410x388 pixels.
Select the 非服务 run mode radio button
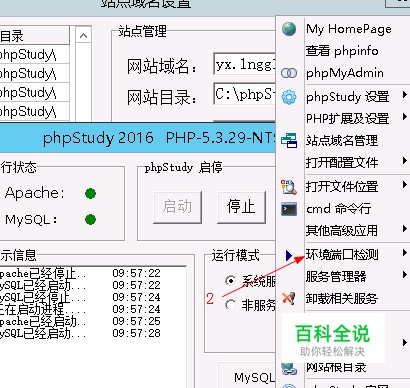(230, 305)
